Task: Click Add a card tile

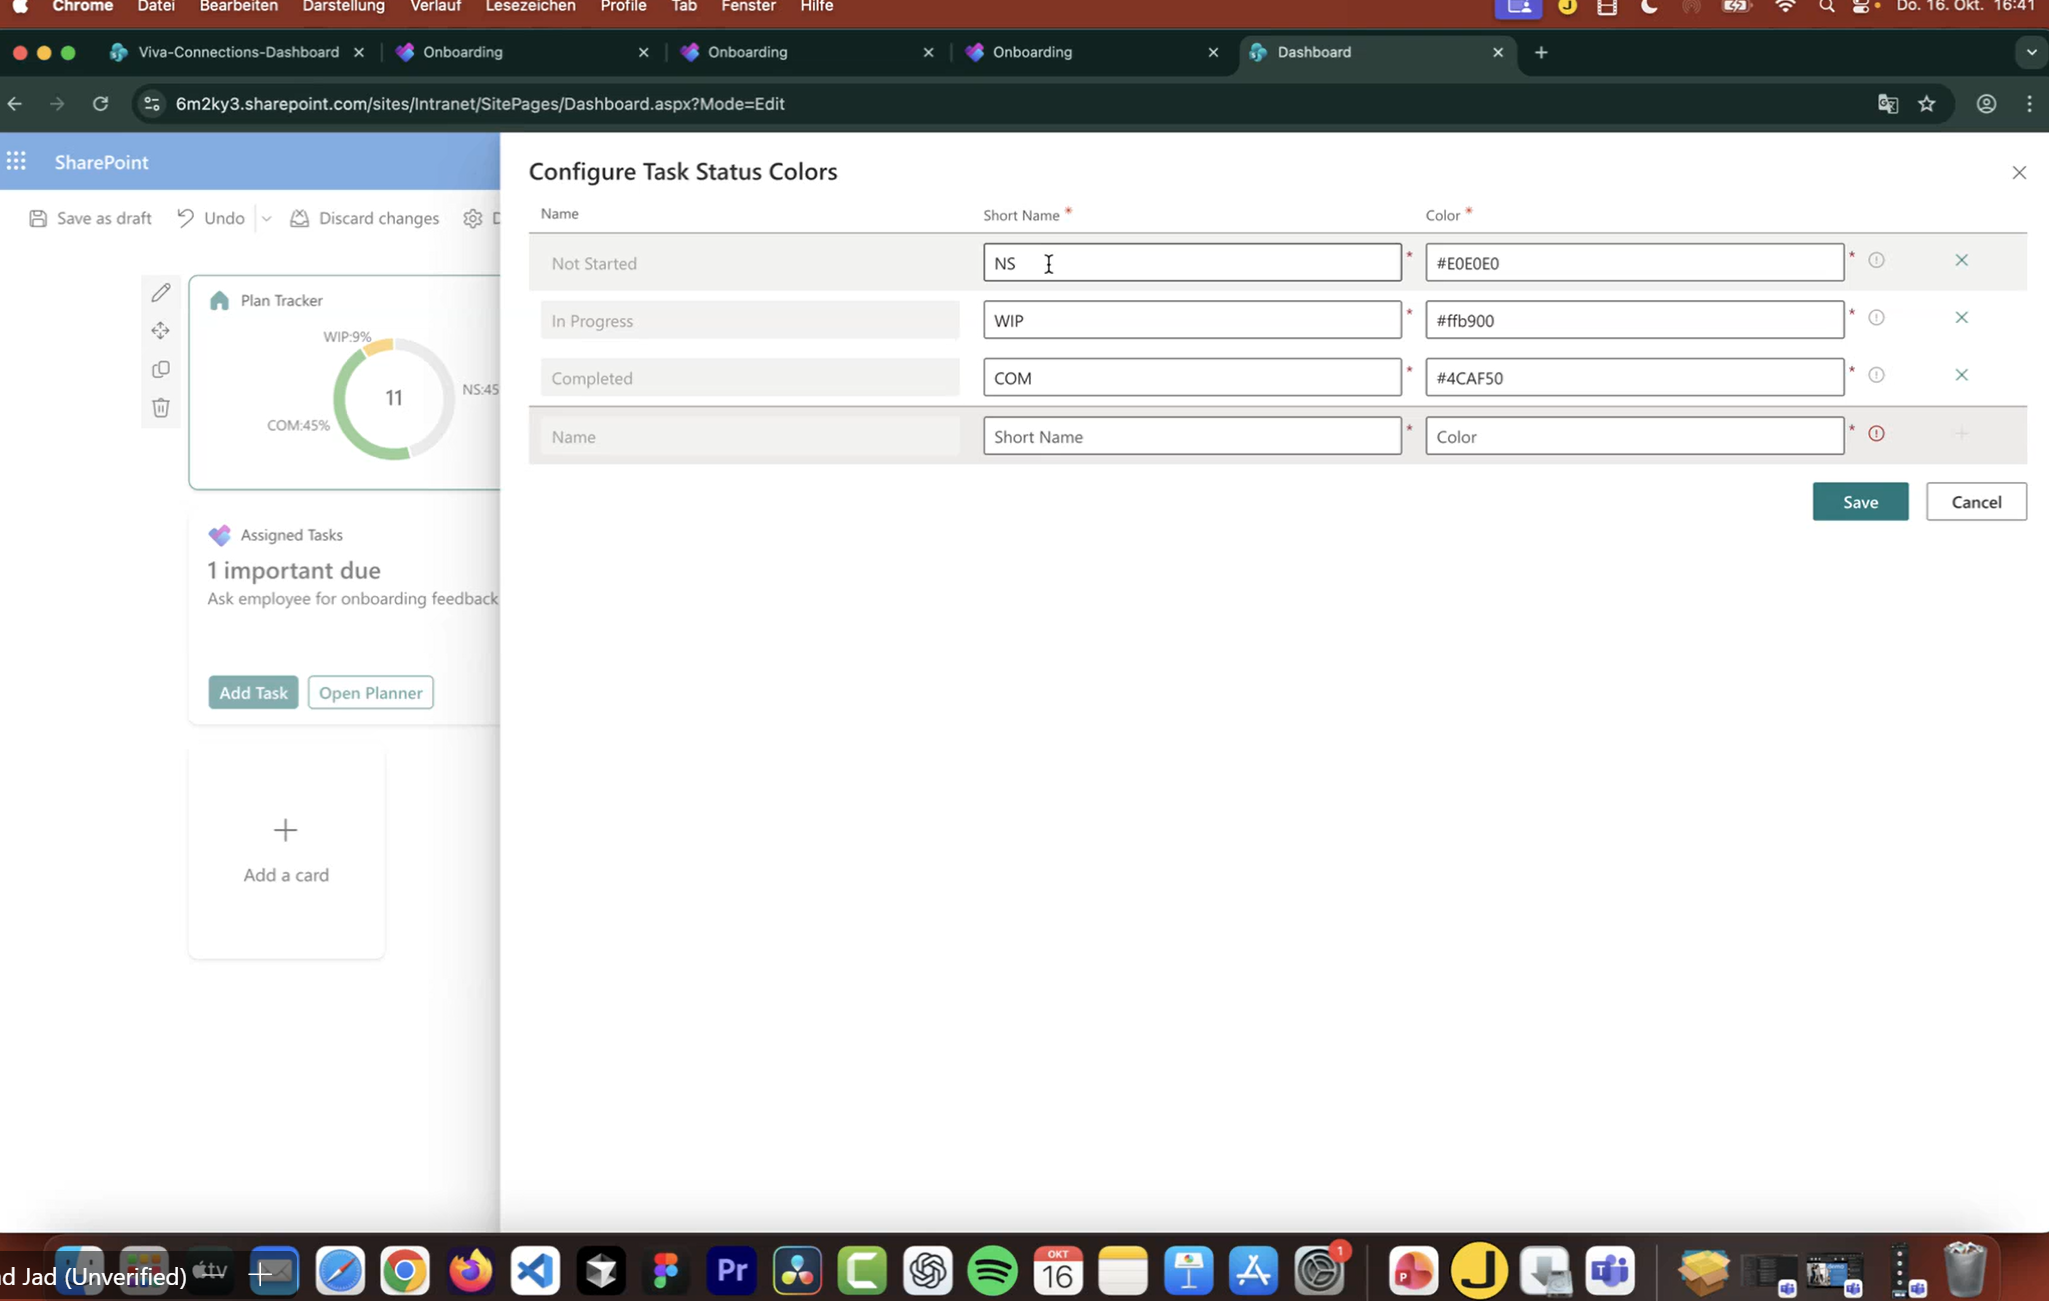Action: coord(286,851)
